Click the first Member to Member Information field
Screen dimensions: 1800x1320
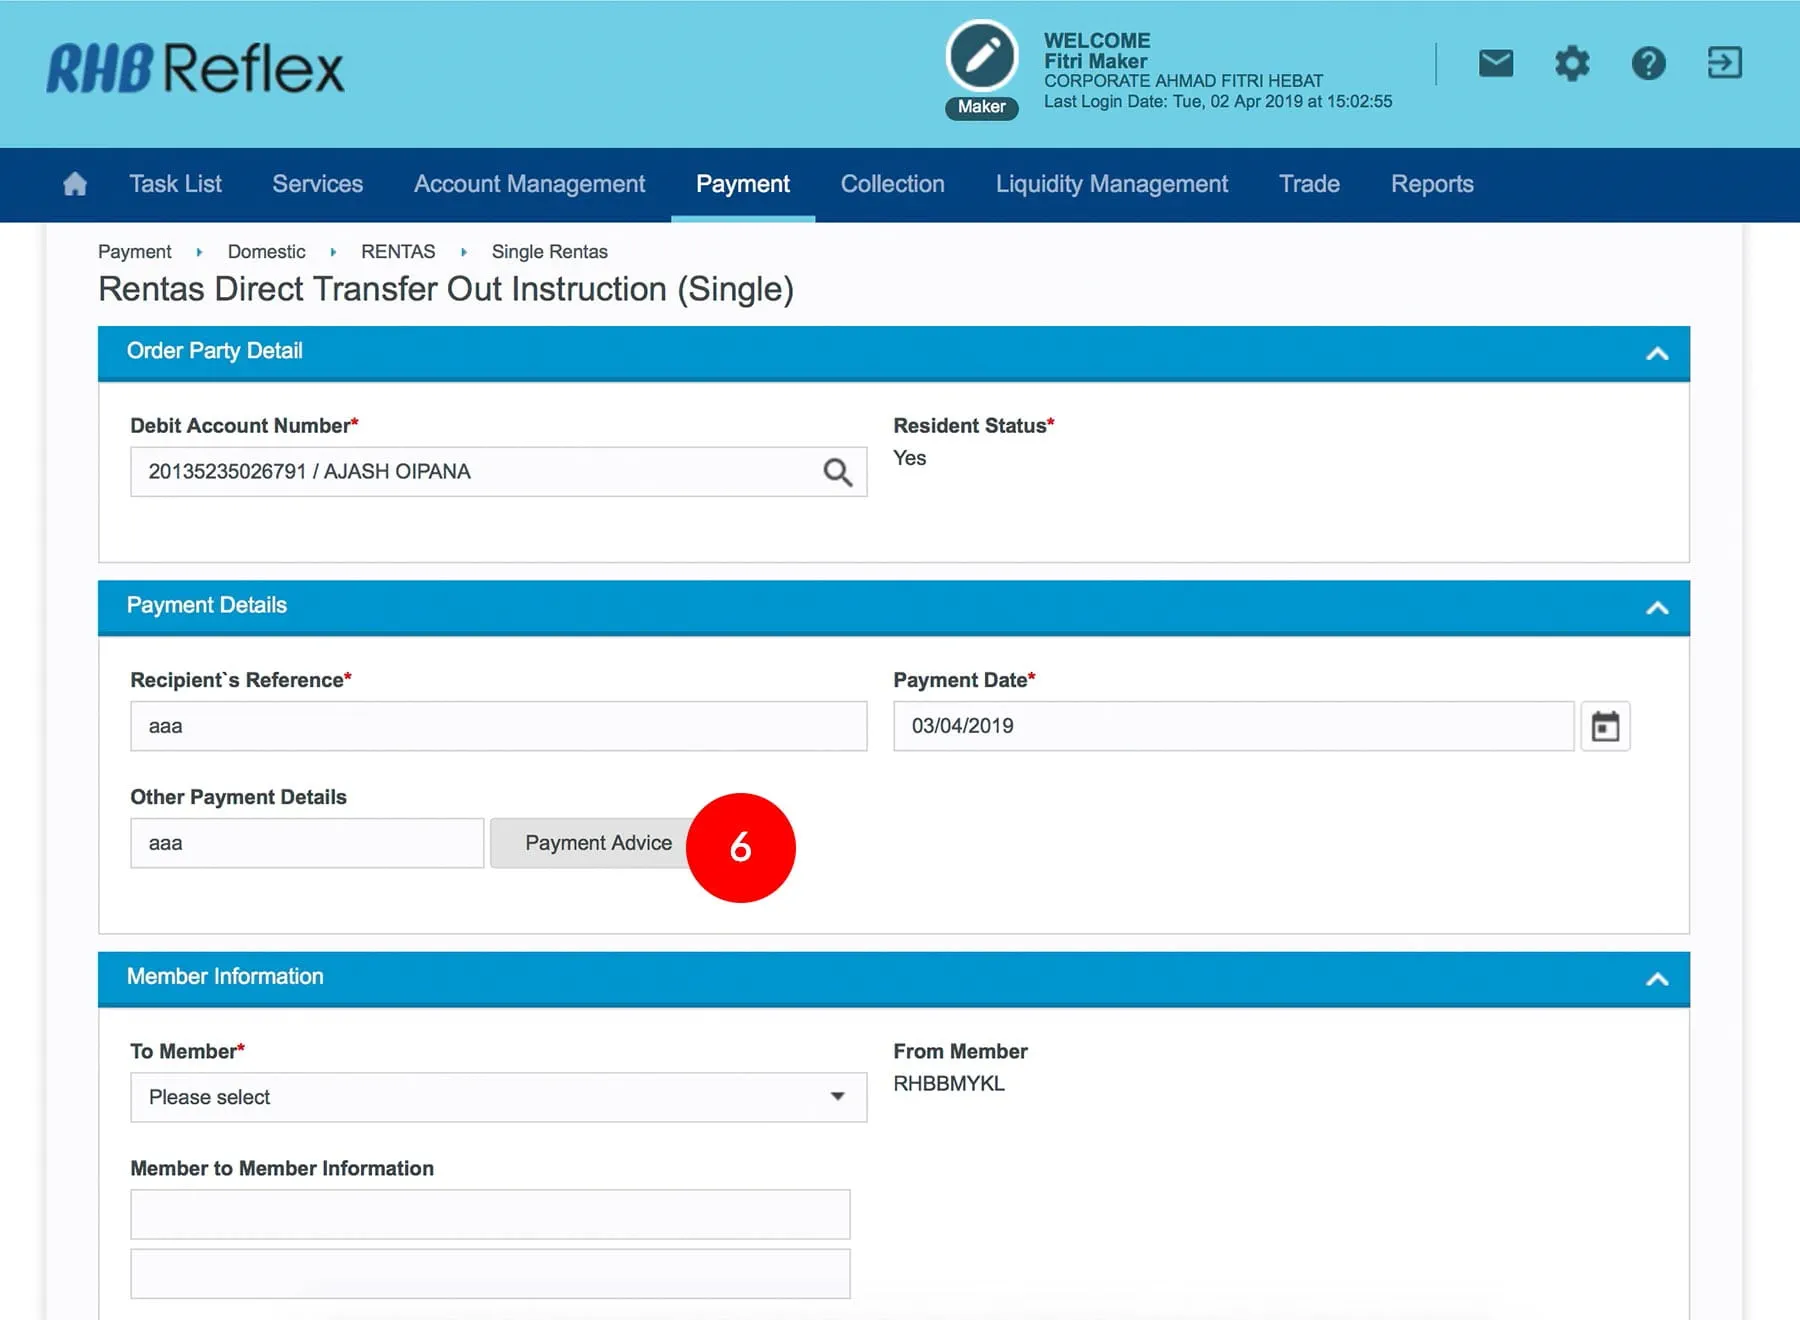[490, 1214]
